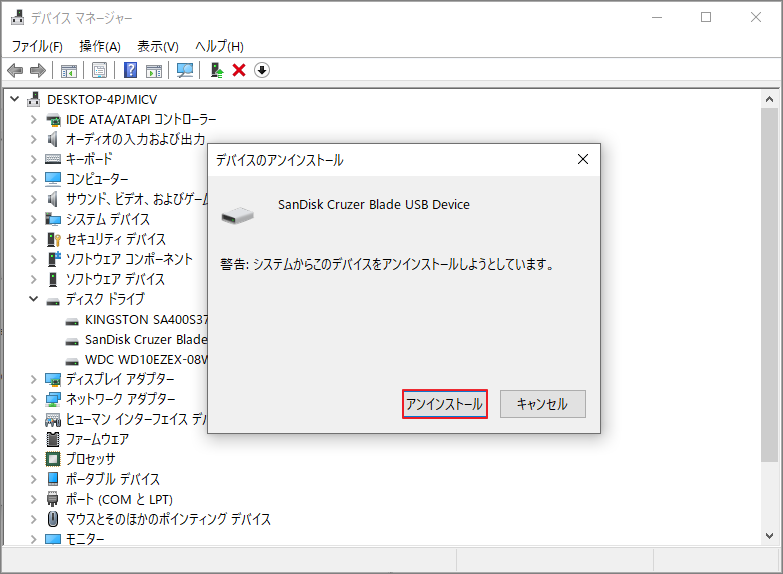Click the プロセッサ icon
This screenshot has width=783, height=574.
(53, 459)
